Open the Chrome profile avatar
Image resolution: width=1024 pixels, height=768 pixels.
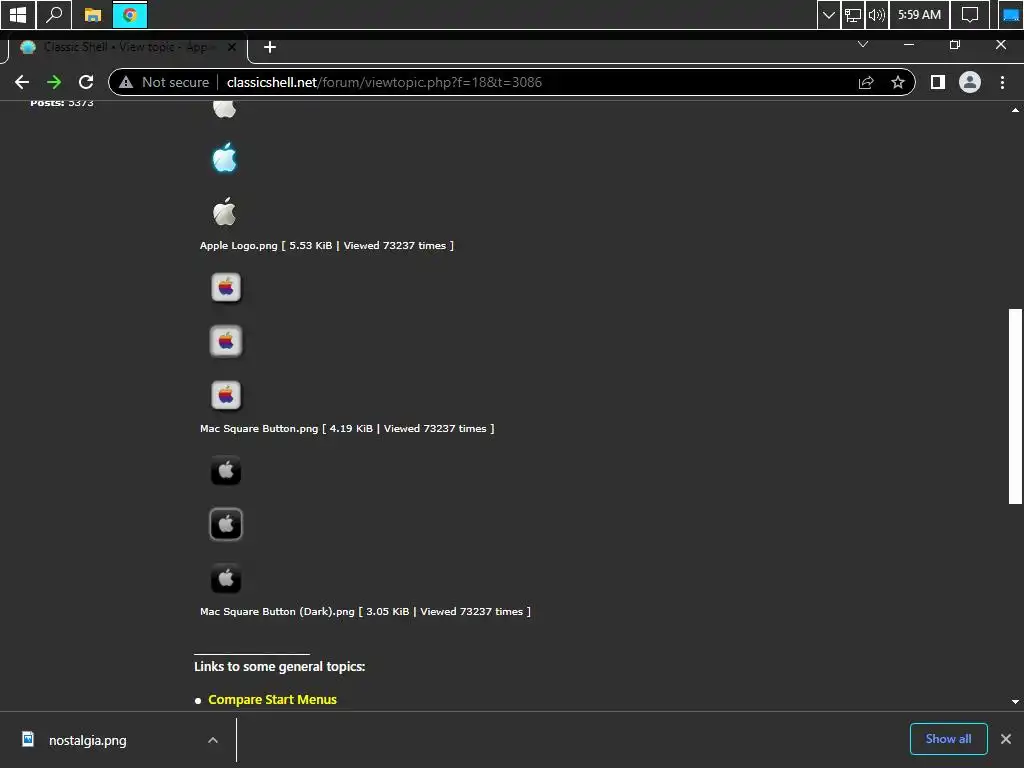pos(970,82)
